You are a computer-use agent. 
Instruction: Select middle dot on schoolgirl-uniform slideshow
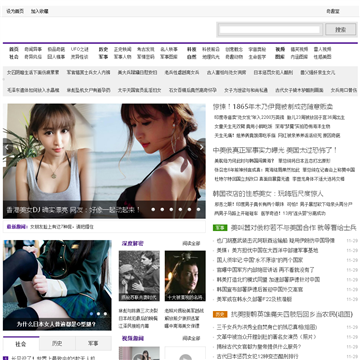(x=98, y=314)
